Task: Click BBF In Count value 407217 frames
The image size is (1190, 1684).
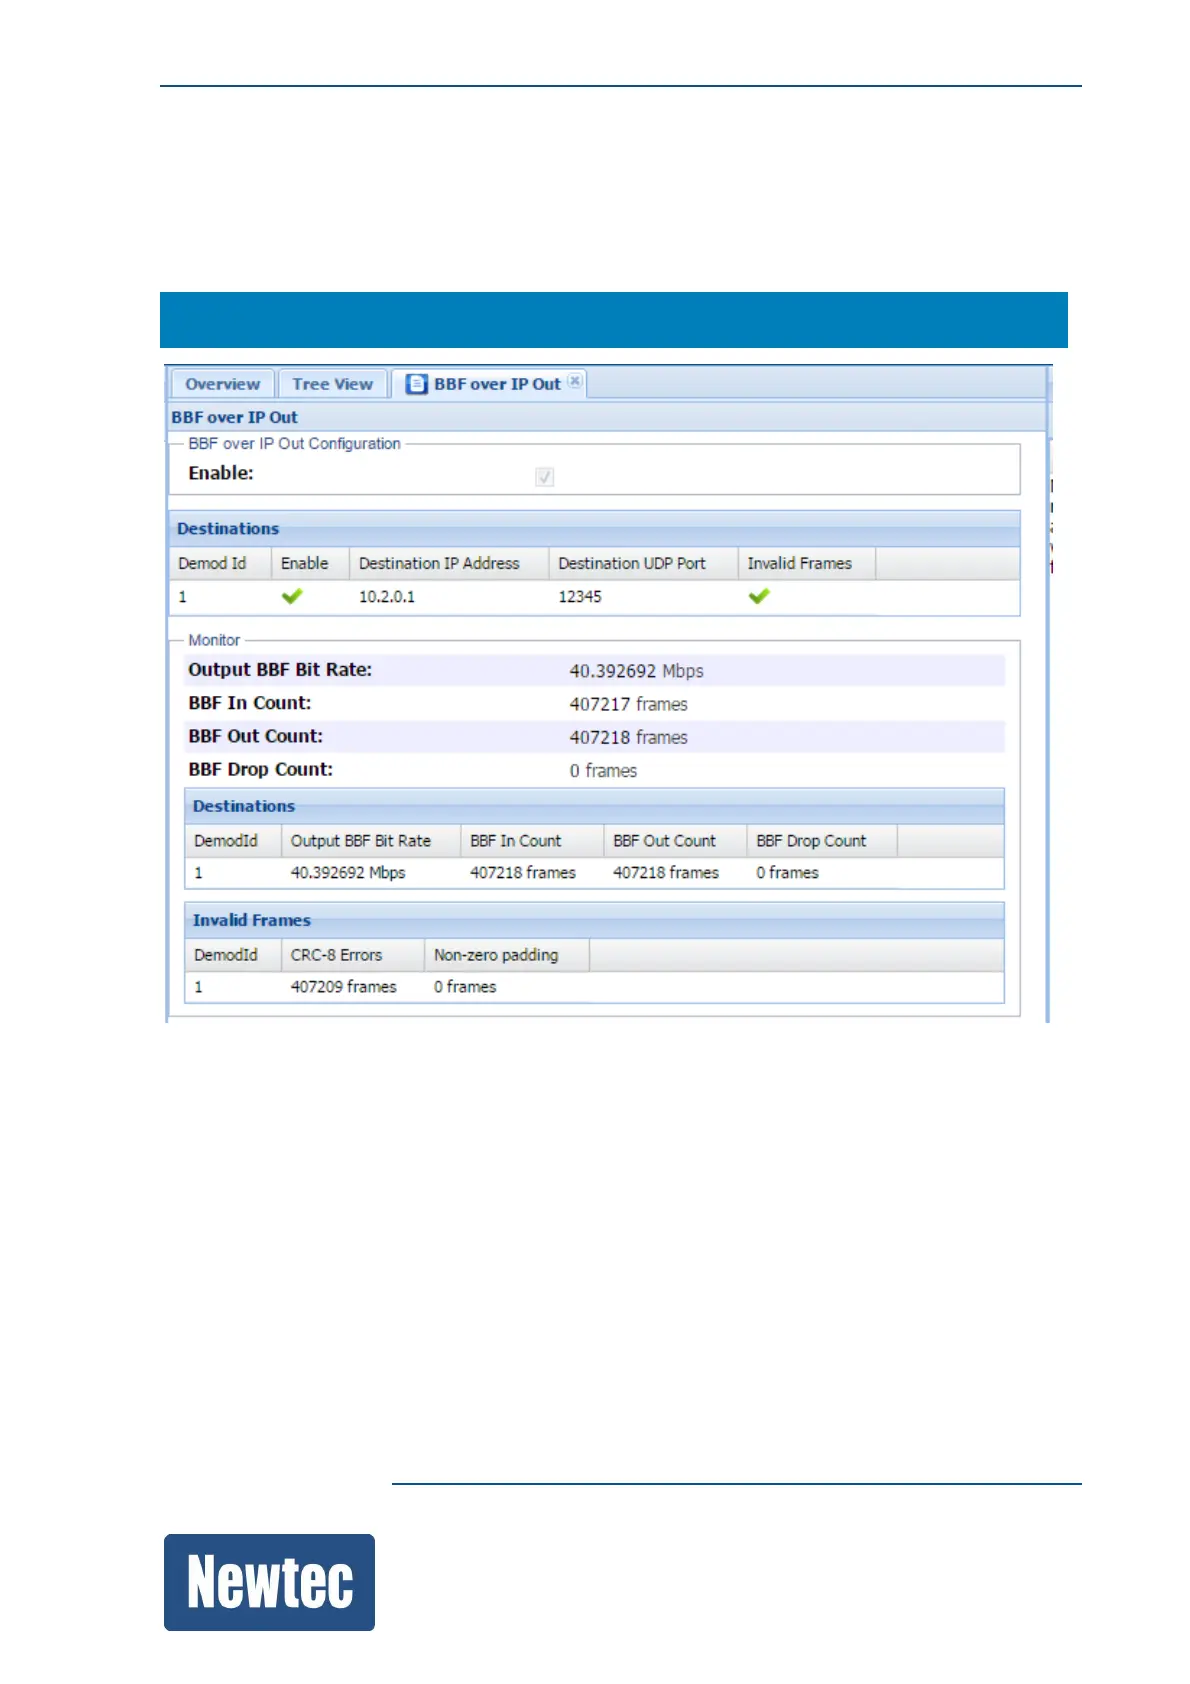Action: pyautogui.click(x=628, y=704)
